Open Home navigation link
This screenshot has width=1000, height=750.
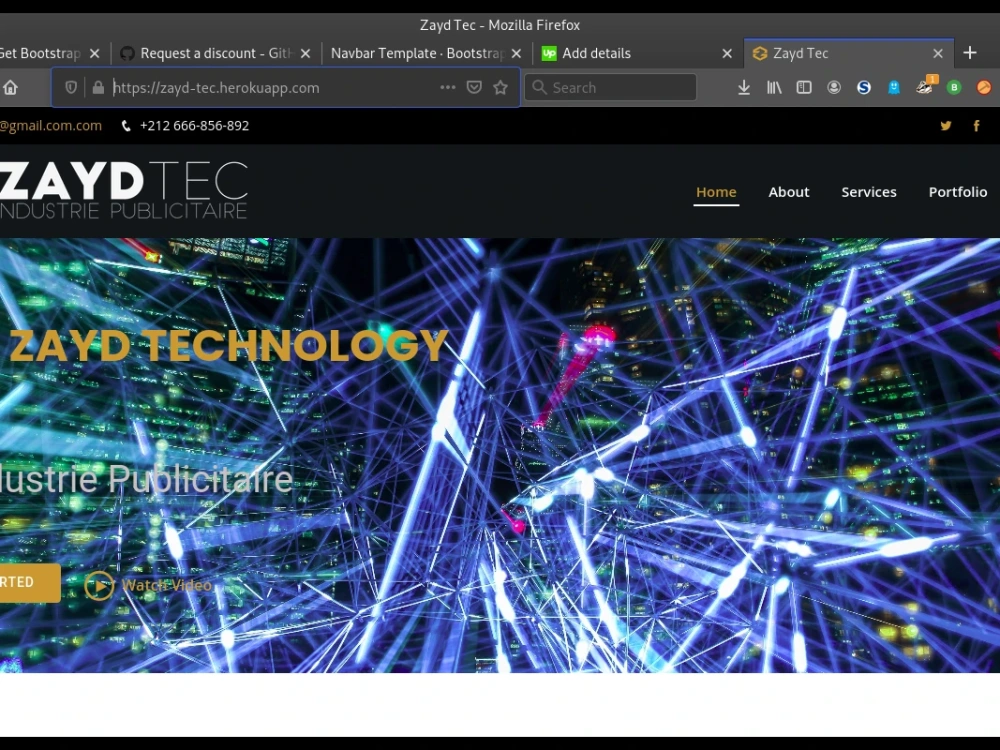click(x=716, y=192)
